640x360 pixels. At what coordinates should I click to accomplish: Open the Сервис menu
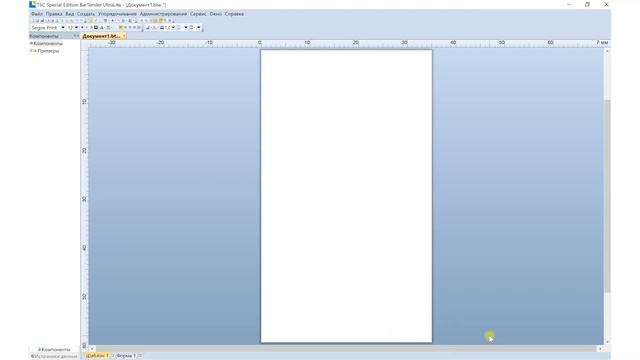198,14
